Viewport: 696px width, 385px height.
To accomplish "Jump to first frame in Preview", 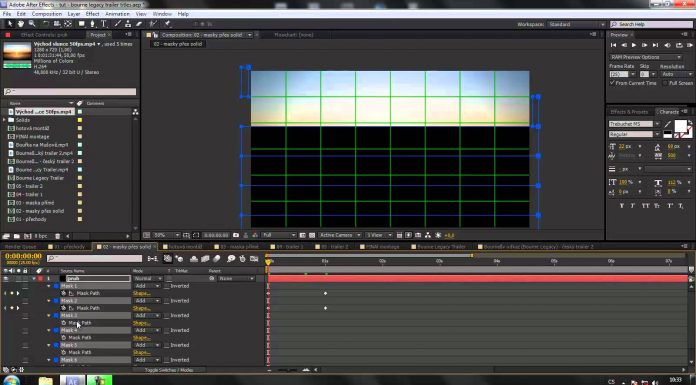I will coord(613,45).
